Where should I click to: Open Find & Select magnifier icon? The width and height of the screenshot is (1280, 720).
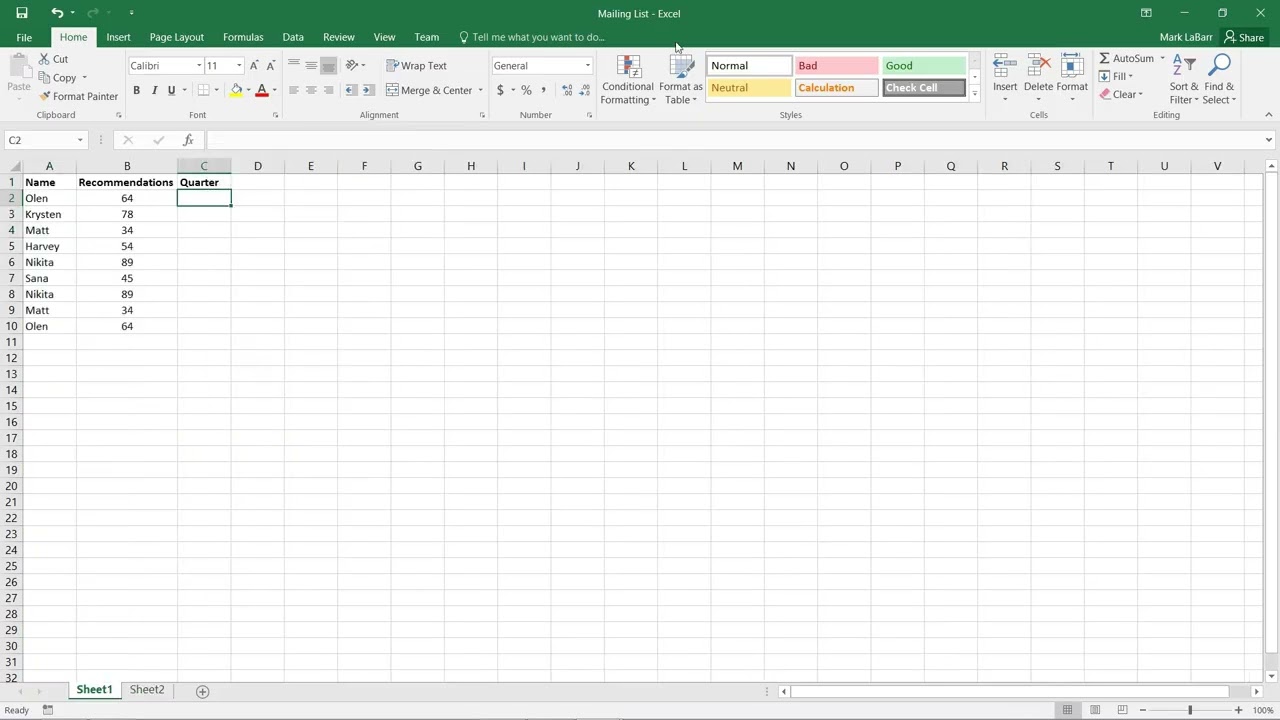coord(1219,67)
